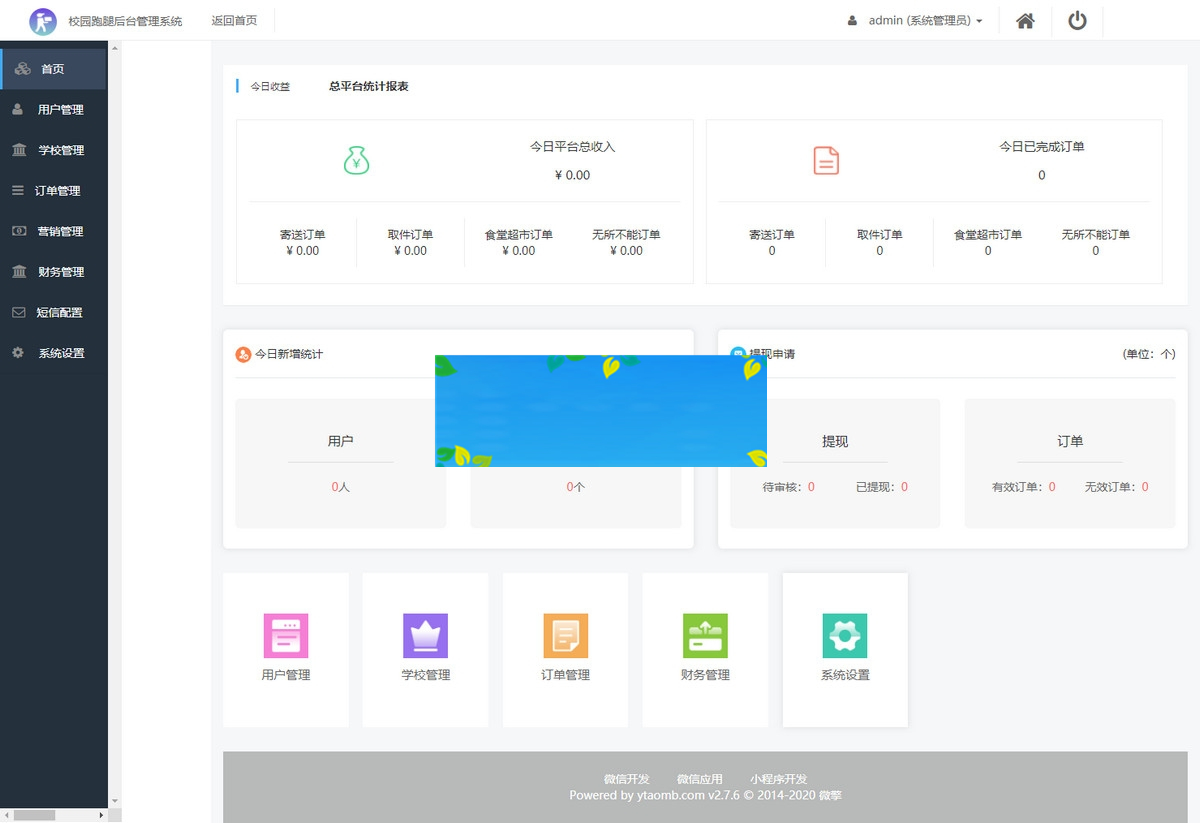Click the document icon on 订单管理 card
The height and width of the screenshot is (823, 1200).
tap(565, 635)
